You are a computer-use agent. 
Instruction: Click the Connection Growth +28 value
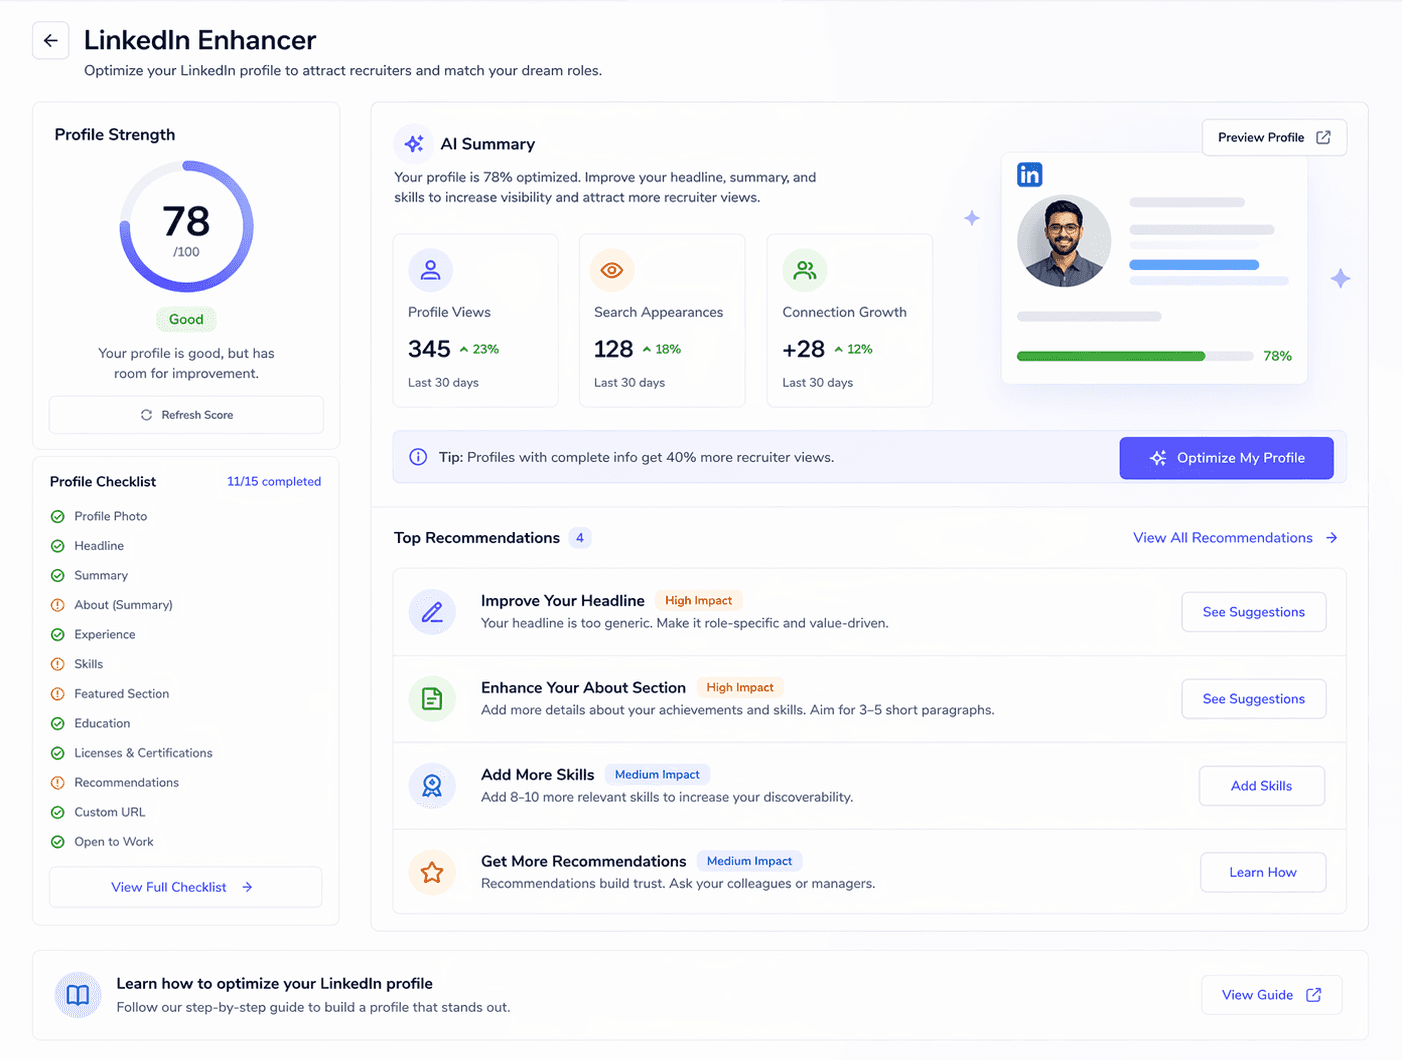tap(804, 349)
